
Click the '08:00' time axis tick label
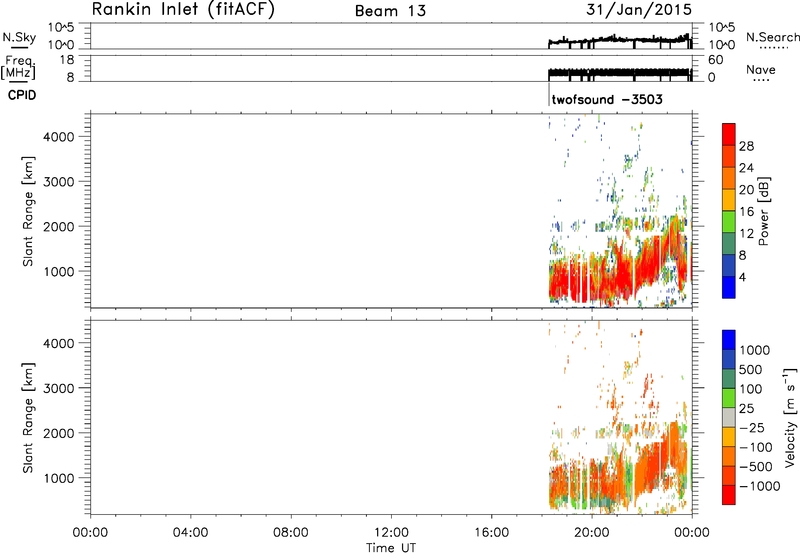pos(291,533)
